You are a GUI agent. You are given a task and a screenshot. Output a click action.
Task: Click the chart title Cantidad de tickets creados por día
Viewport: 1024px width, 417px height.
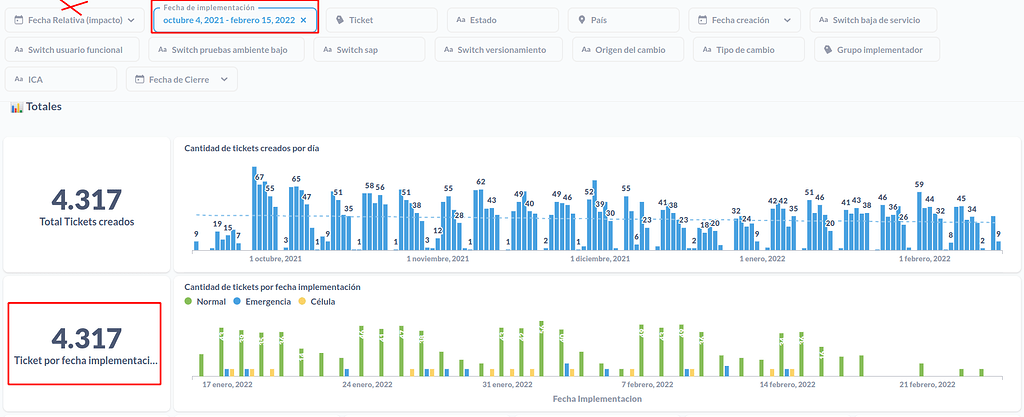(x=251, y=148)
